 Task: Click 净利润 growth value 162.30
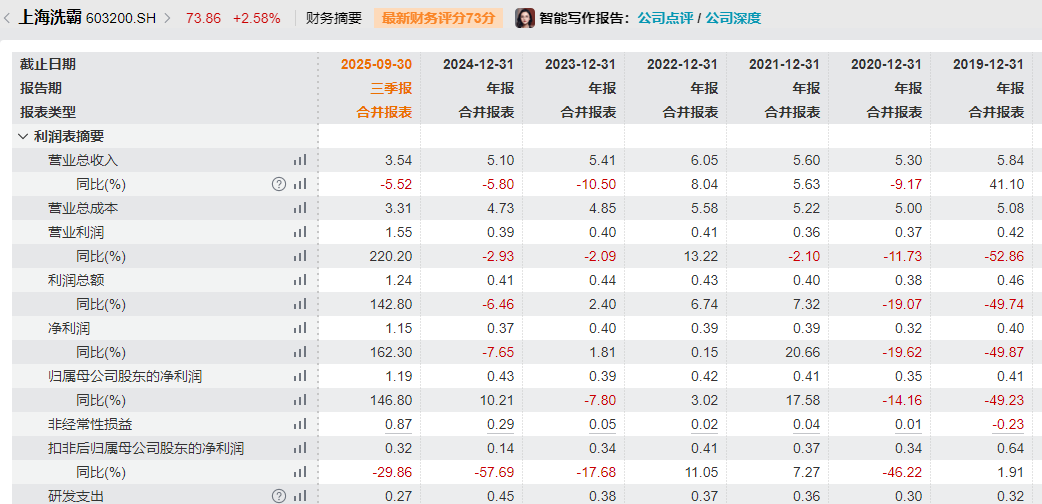click(392, 352)
